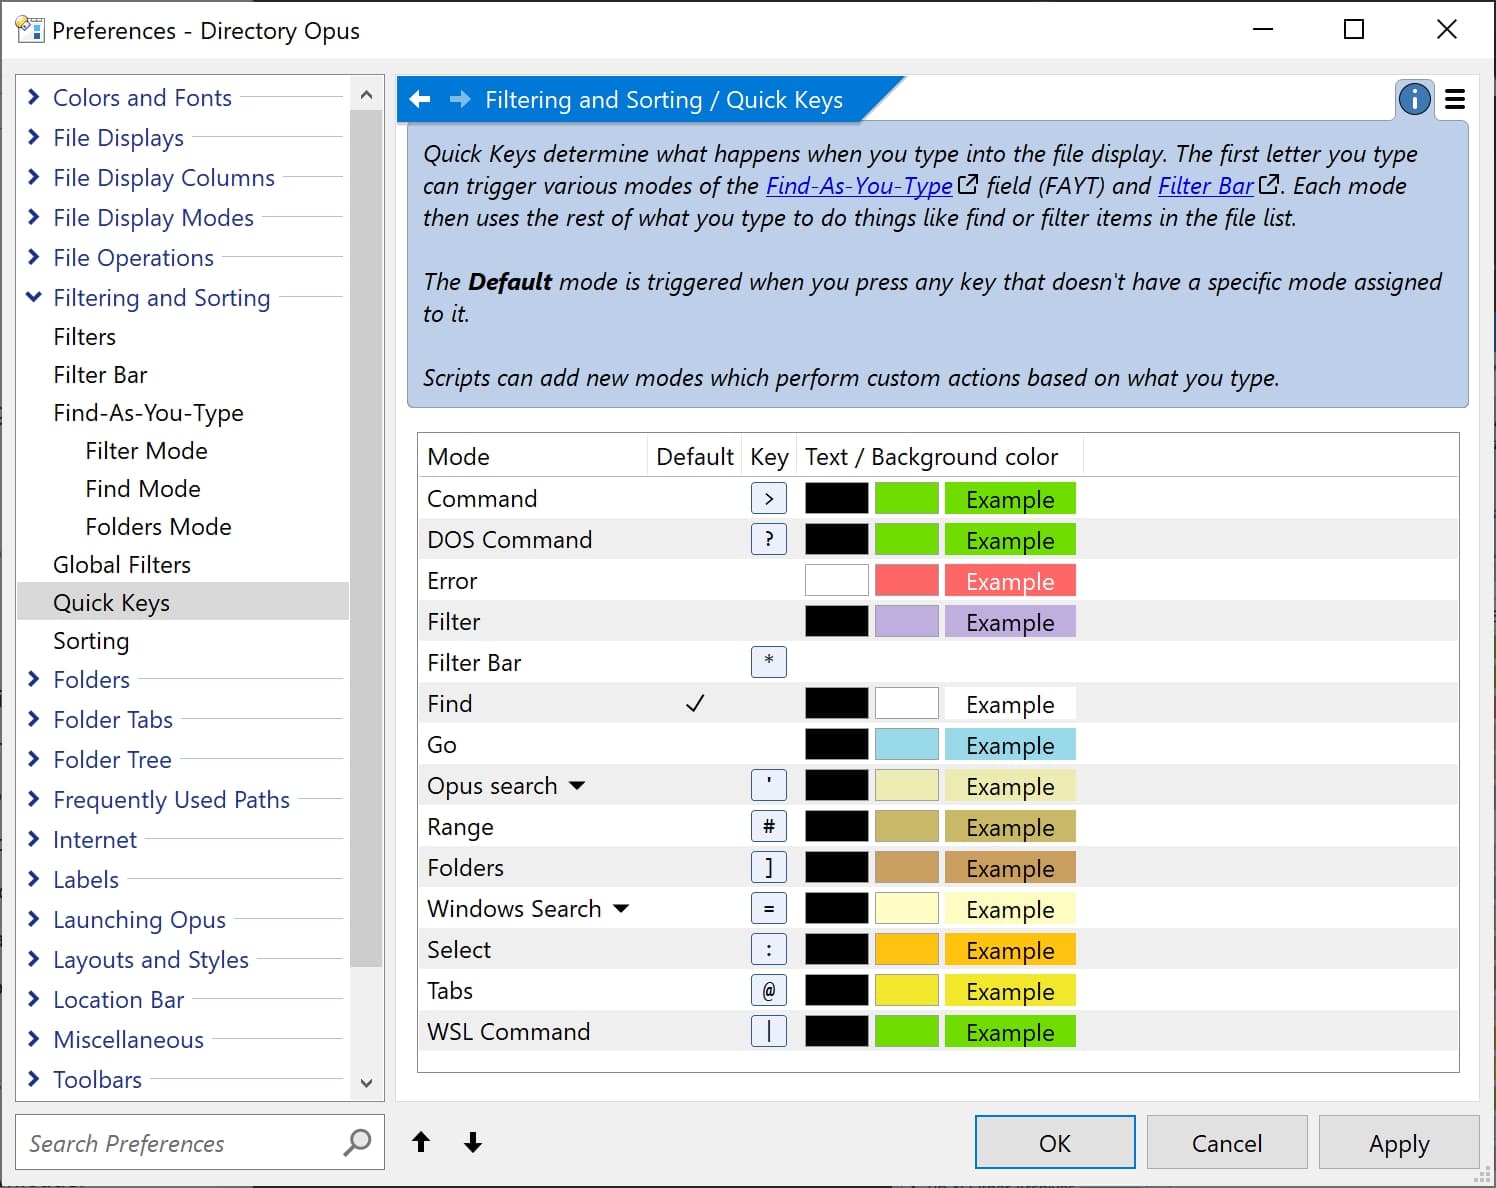Screen dimensions: 1496x1188
Task: Expand the Colors and Fonts category
Action: point(34,97)
